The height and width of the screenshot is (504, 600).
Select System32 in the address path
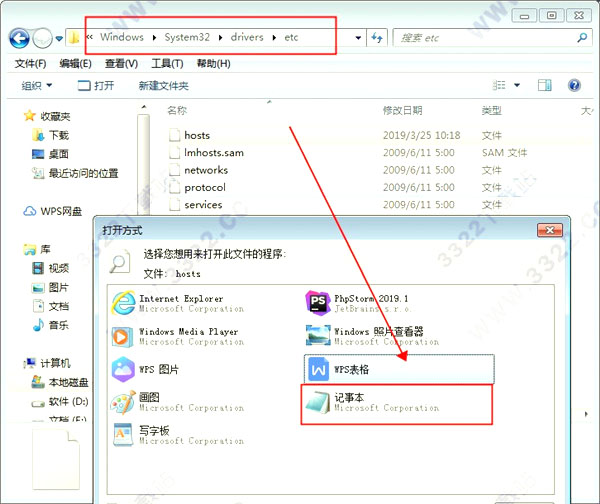tap(187, 37)
